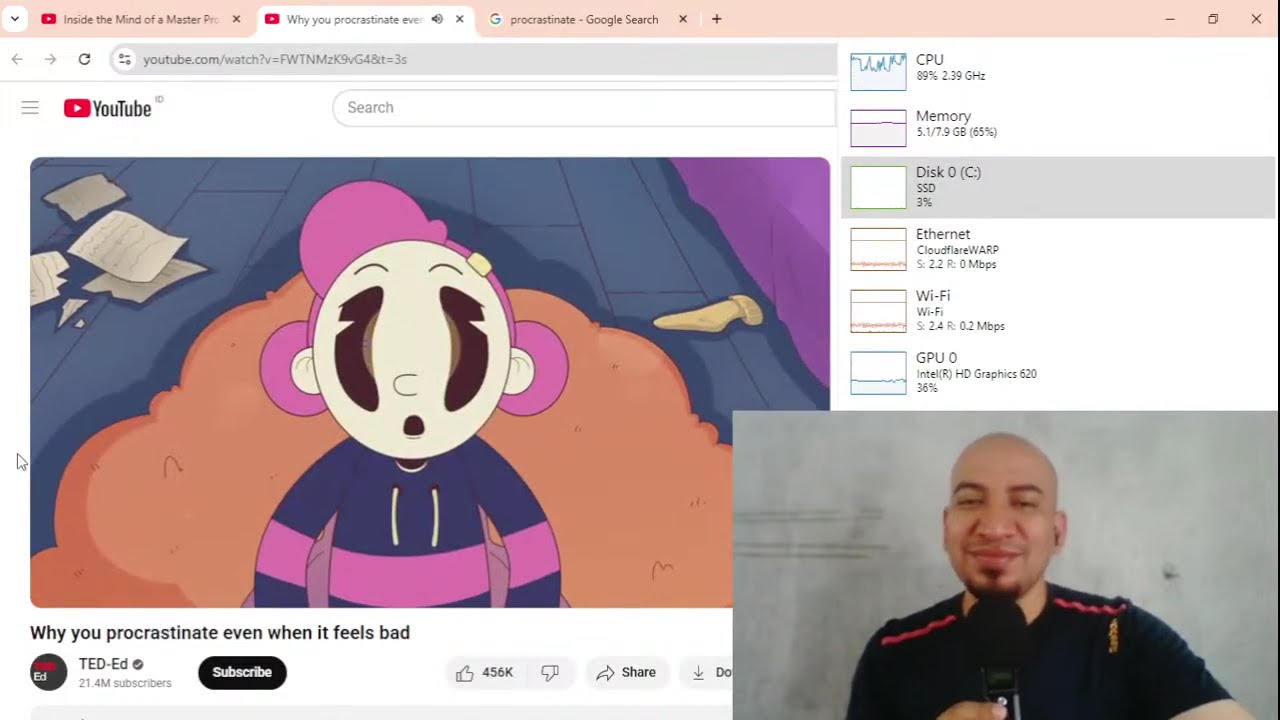Open the "procrastinate - Google Search" tab
Image resolution: width=1280 pixels, height=720 pixels.
583,19
